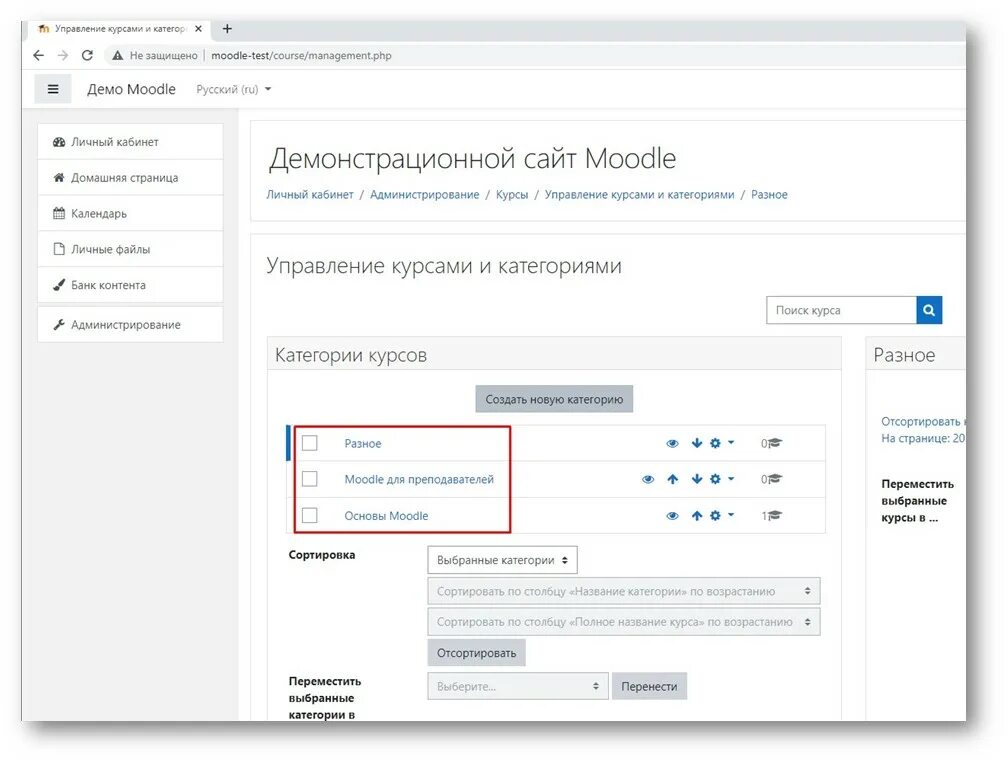Open gear menu for Основы Moodle

[721, 516]
